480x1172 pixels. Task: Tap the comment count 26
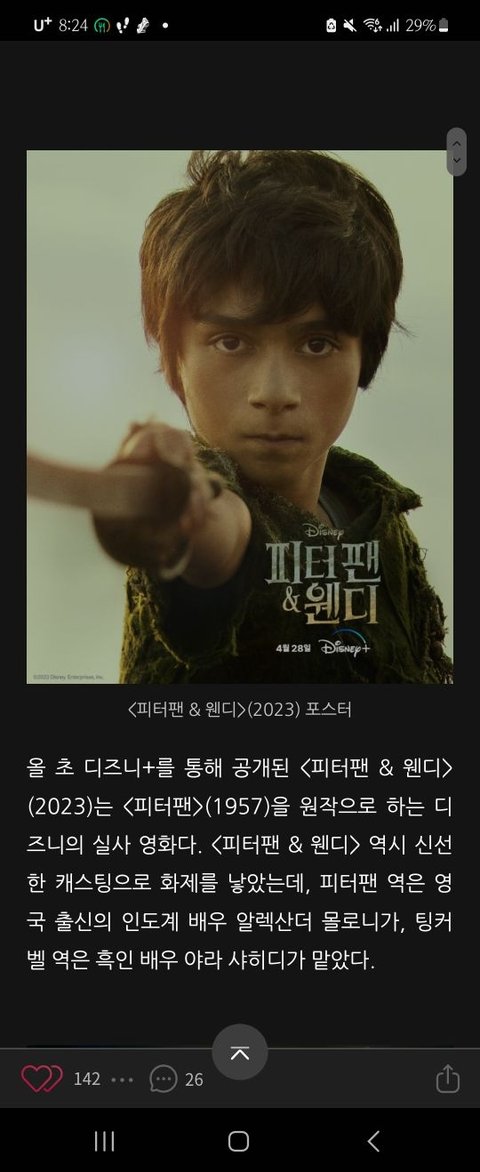pyautogui.click(x=194, y=1079)
